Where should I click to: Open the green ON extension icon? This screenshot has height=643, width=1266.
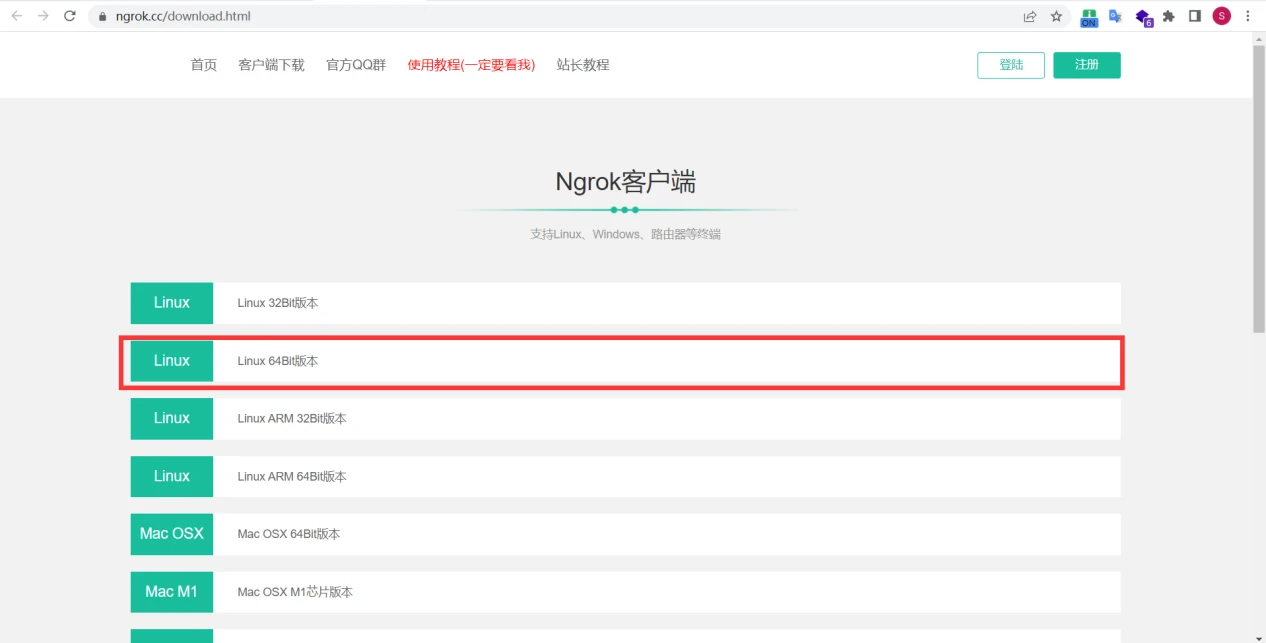click(x=1089, y=17)
